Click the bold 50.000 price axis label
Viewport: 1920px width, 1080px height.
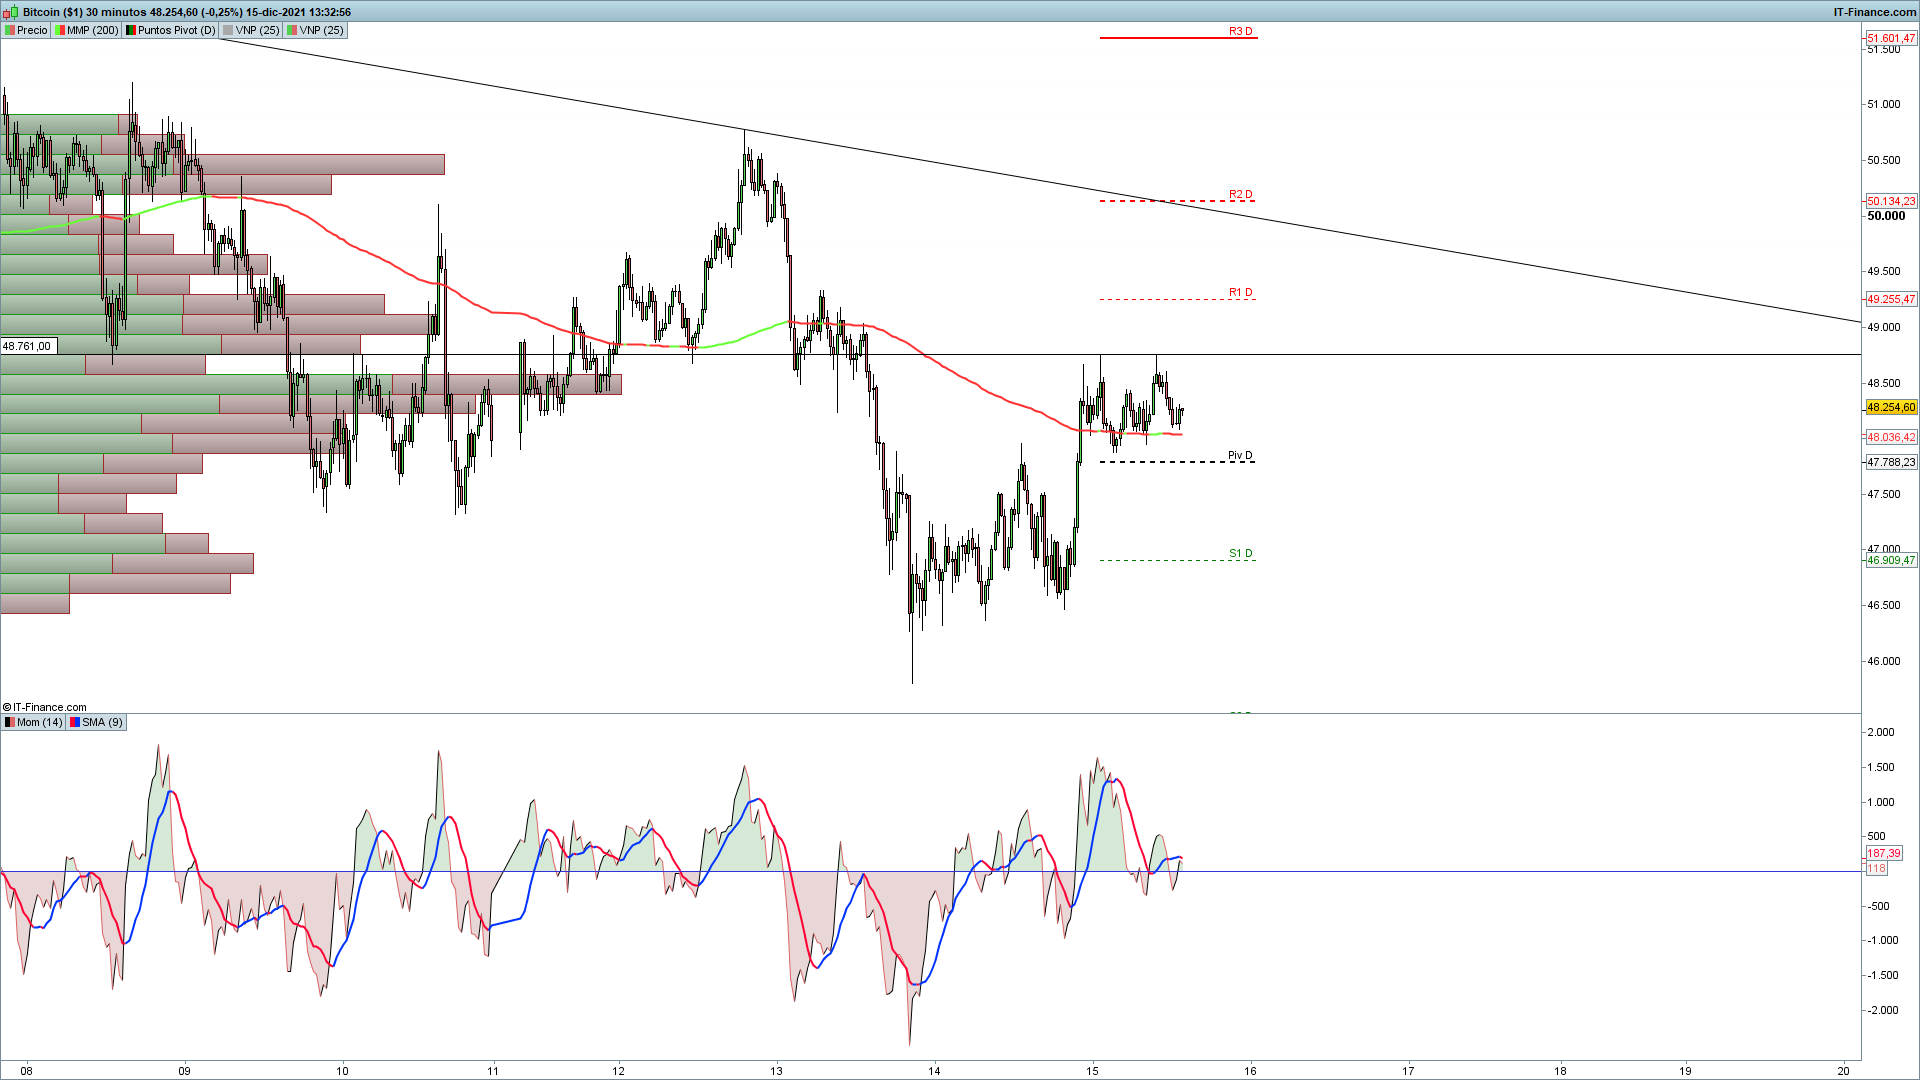(x=1886, y=216)
